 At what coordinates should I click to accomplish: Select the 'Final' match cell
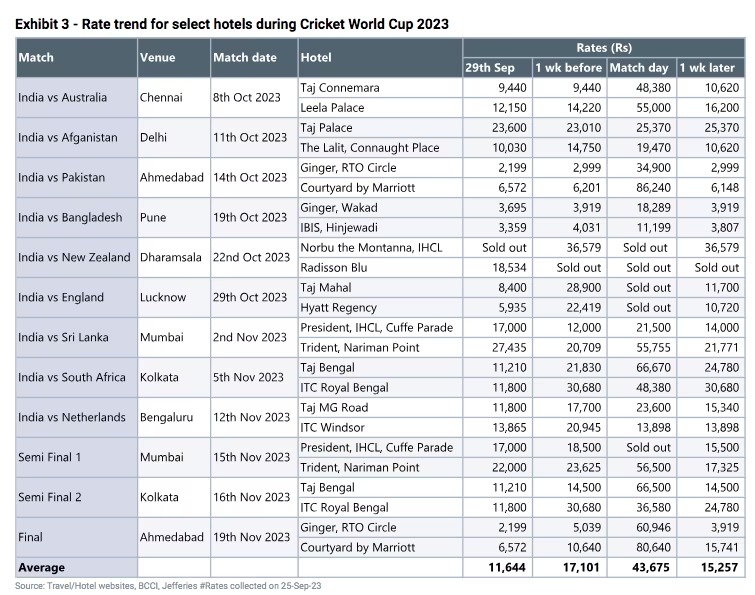(77, 537)
